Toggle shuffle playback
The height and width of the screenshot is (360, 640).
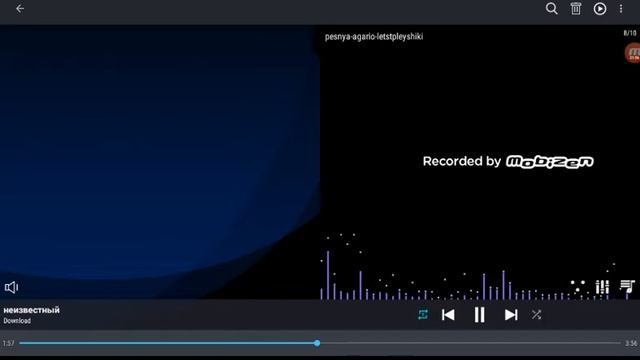pos(536,315)
